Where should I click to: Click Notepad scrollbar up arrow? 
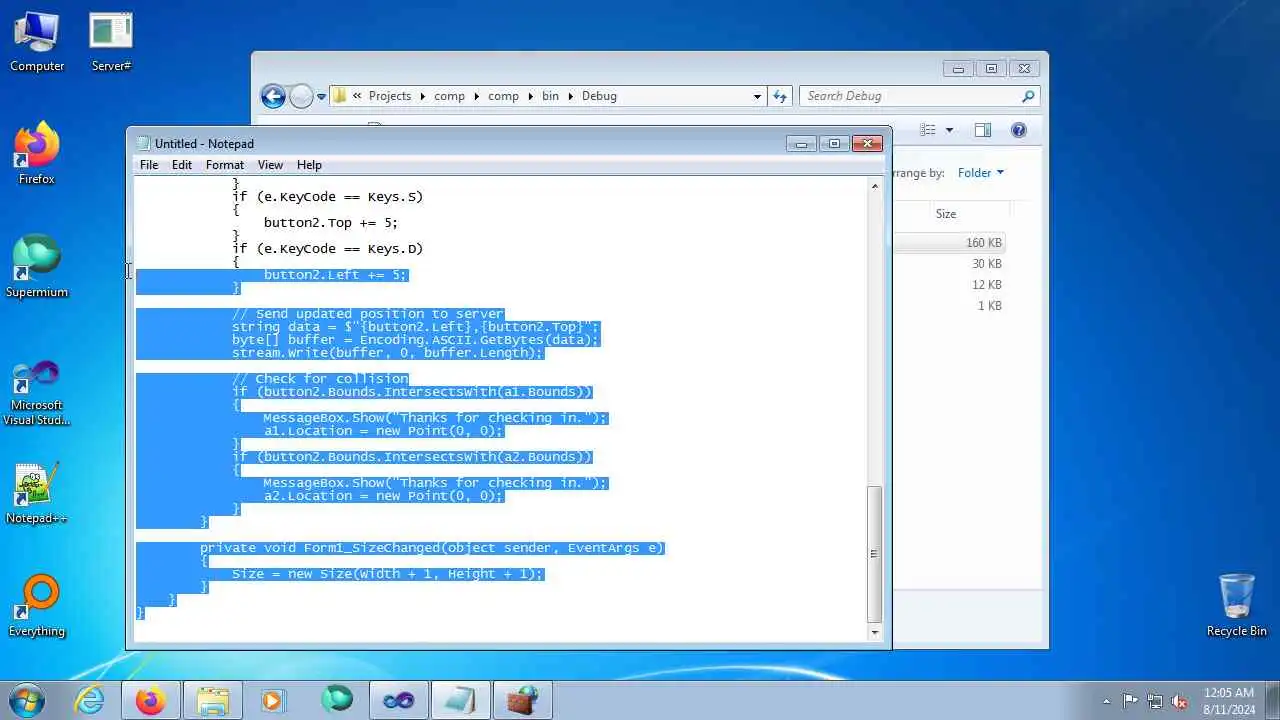click(875, 186)
